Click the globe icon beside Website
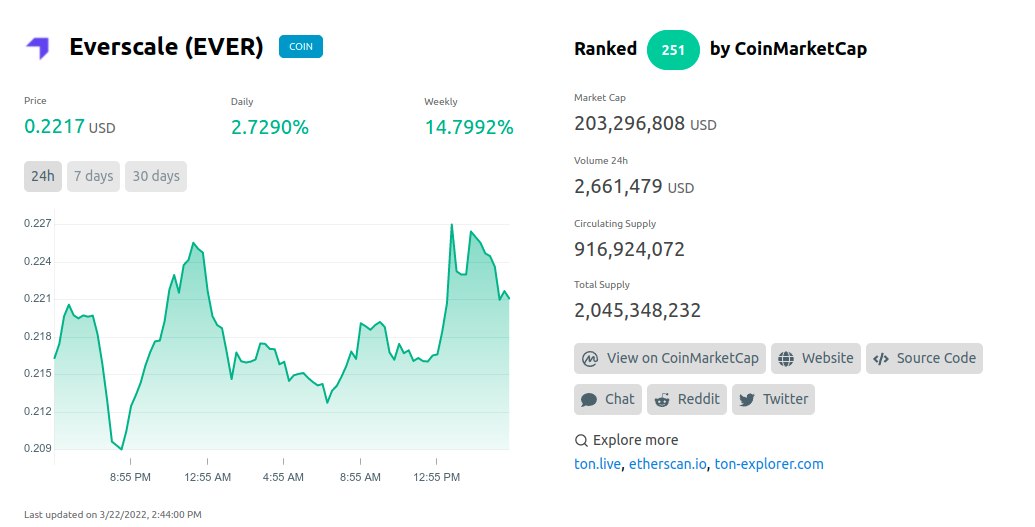 tap(786, 358)
